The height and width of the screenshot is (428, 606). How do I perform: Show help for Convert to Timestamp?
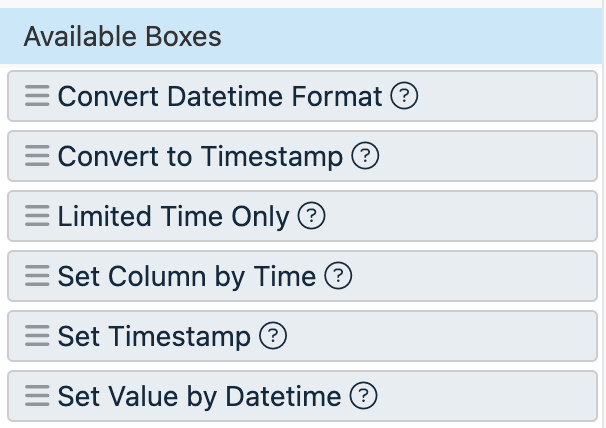click(x=365, y=157)
